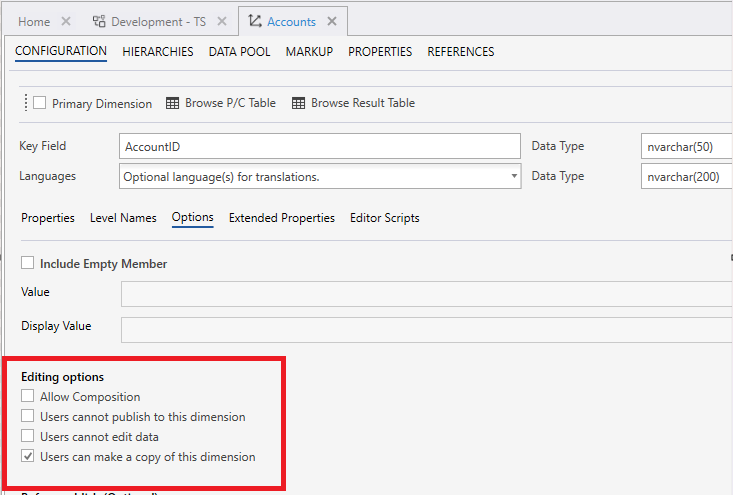Click the toolbar drag handle grip

point(26,103)
